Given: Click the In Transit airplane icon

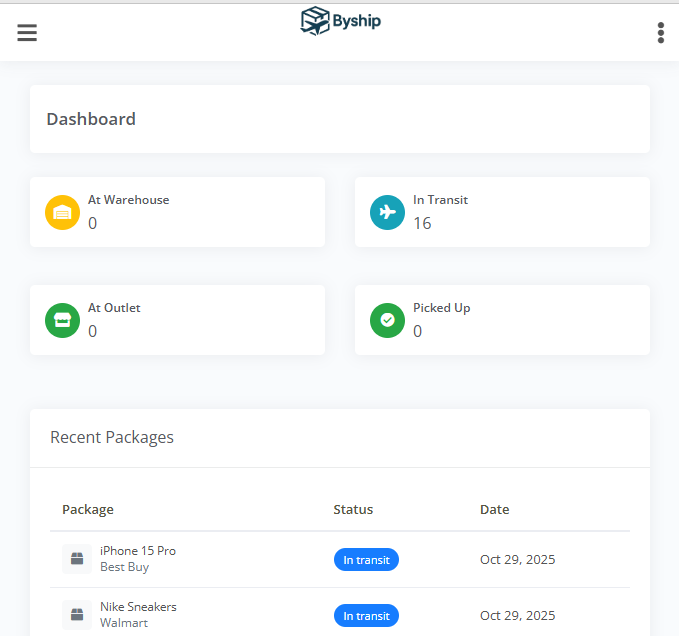Looking at the screenshot, I should [387, 212].
